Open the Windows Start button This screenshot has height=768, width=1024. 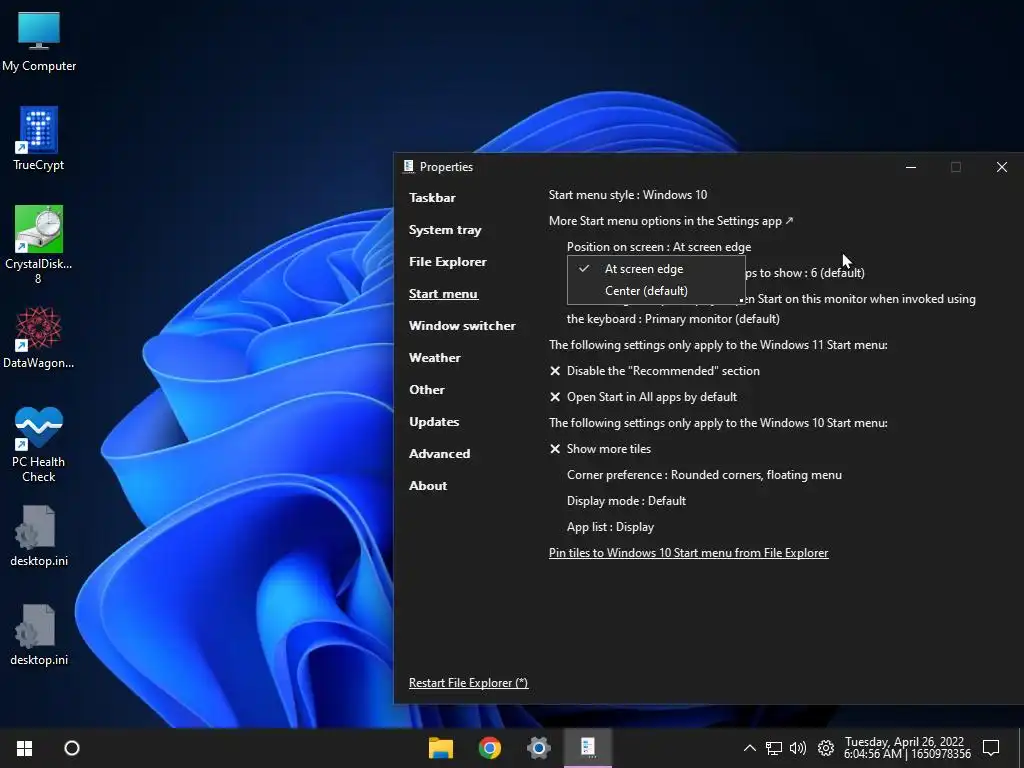(x=24, y=748)
